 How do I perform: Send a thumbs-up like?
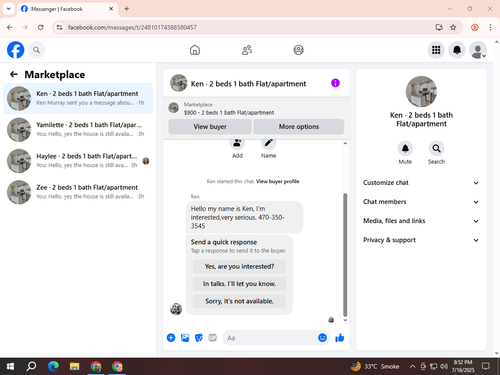[340, 338]
